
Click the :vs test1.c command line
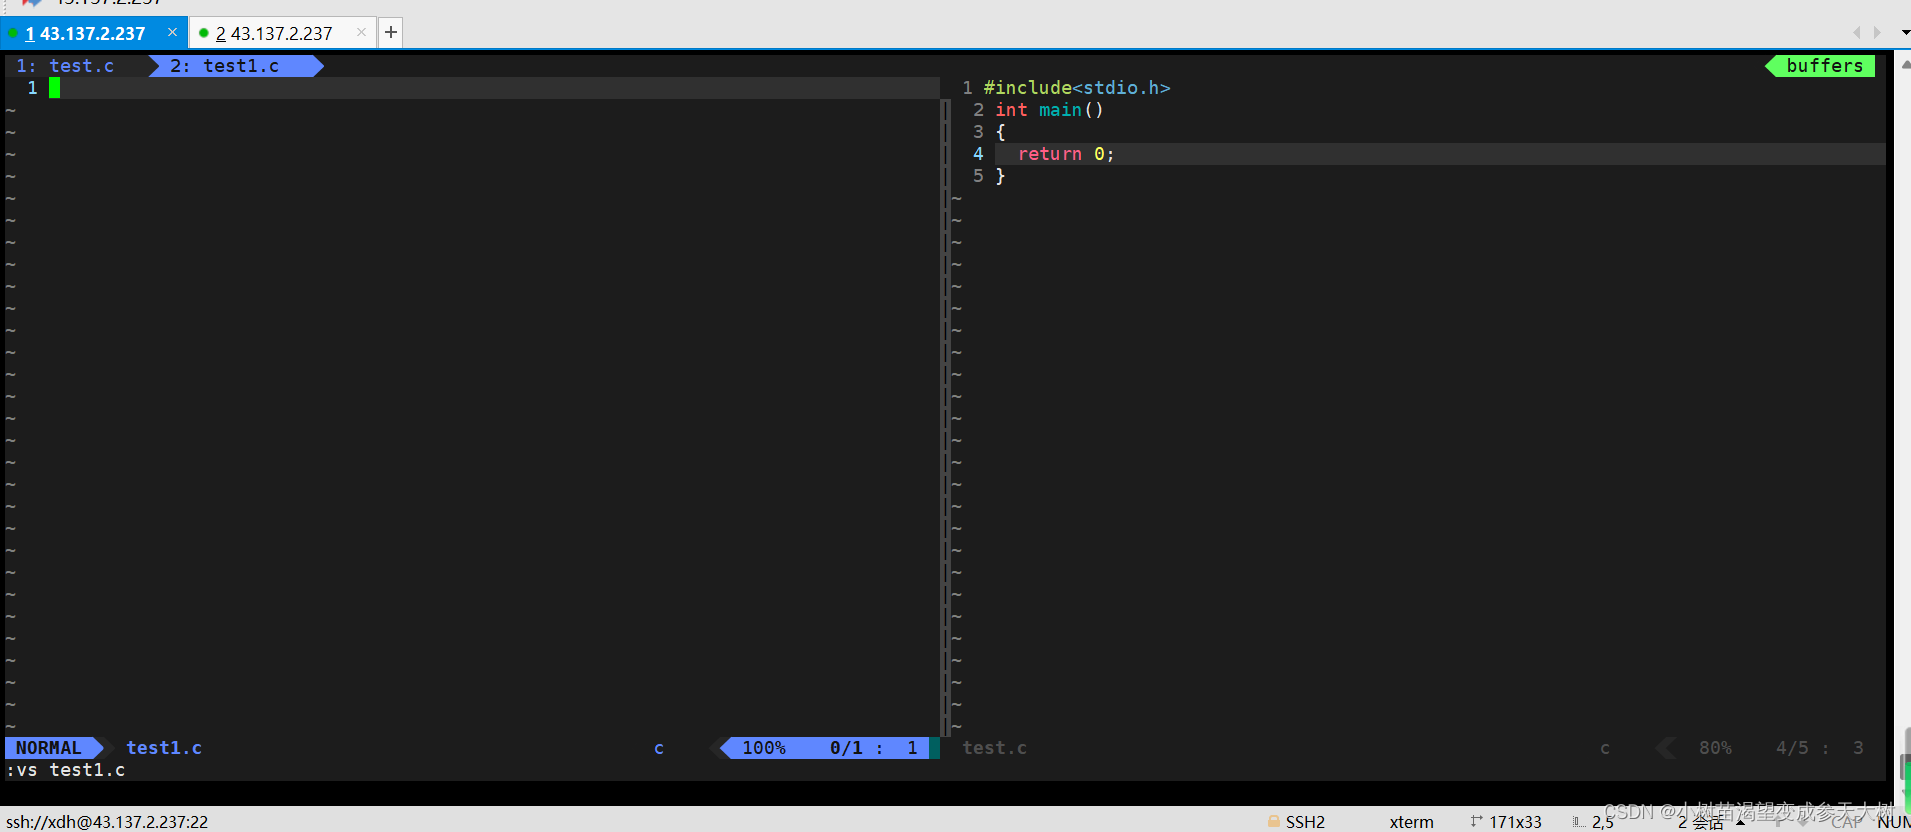click(66, 770)
